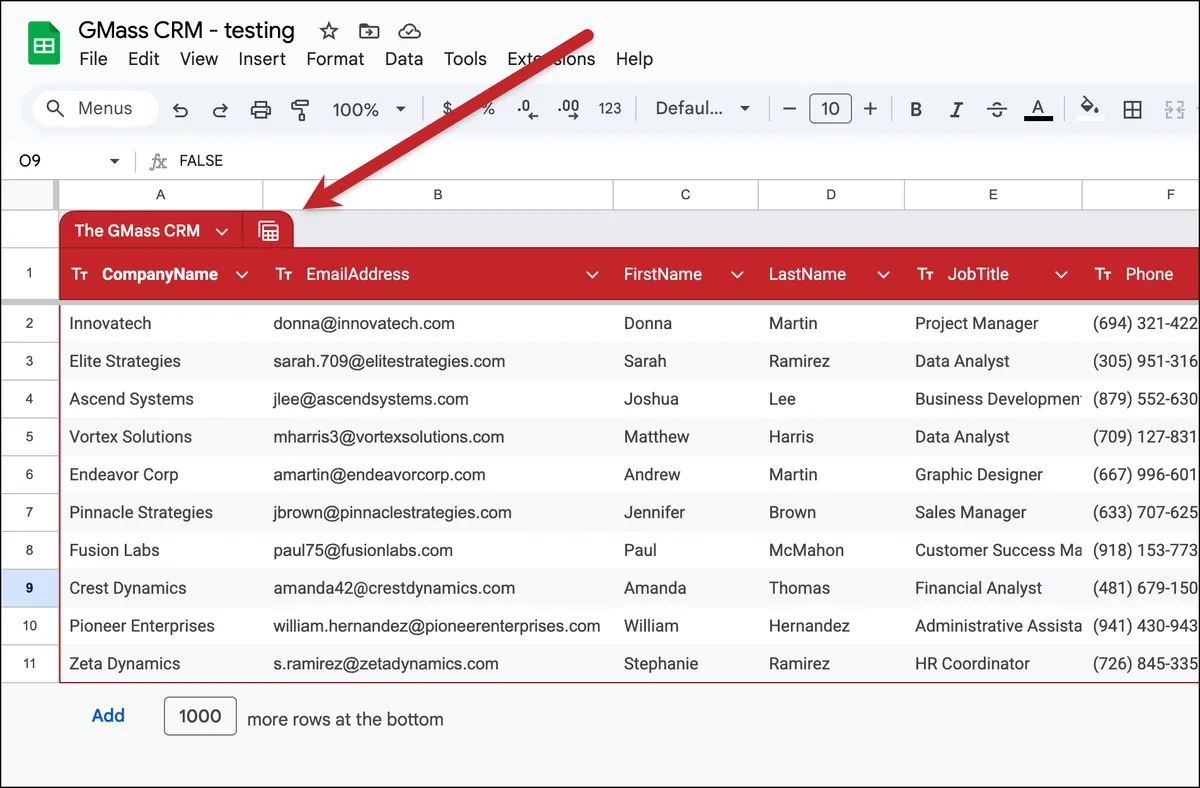Click Add to append more rows

click(108, 716)
